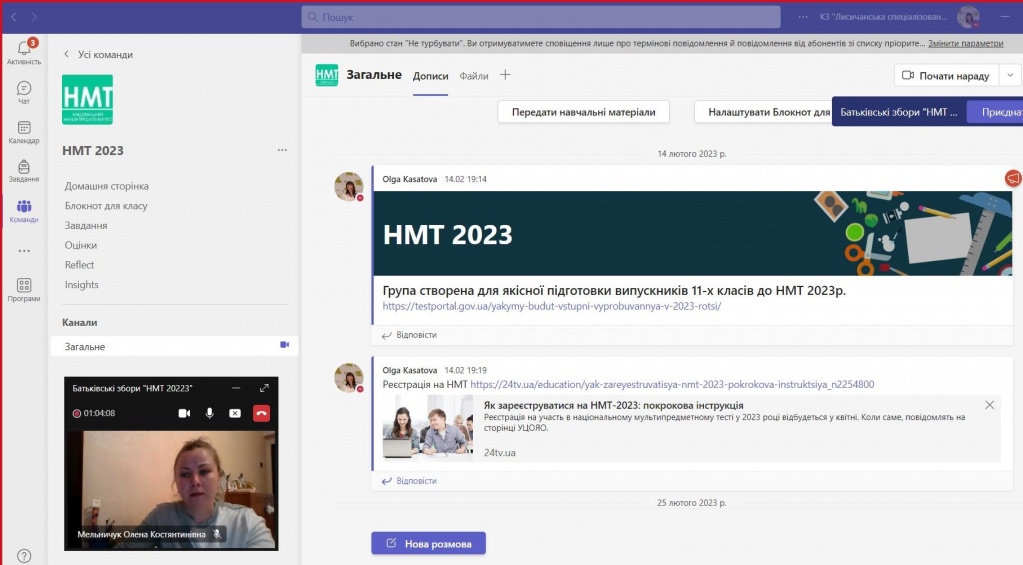Minimize the mini meeting window
This screenshot has width=1023, height=565.
pos(236,388)
